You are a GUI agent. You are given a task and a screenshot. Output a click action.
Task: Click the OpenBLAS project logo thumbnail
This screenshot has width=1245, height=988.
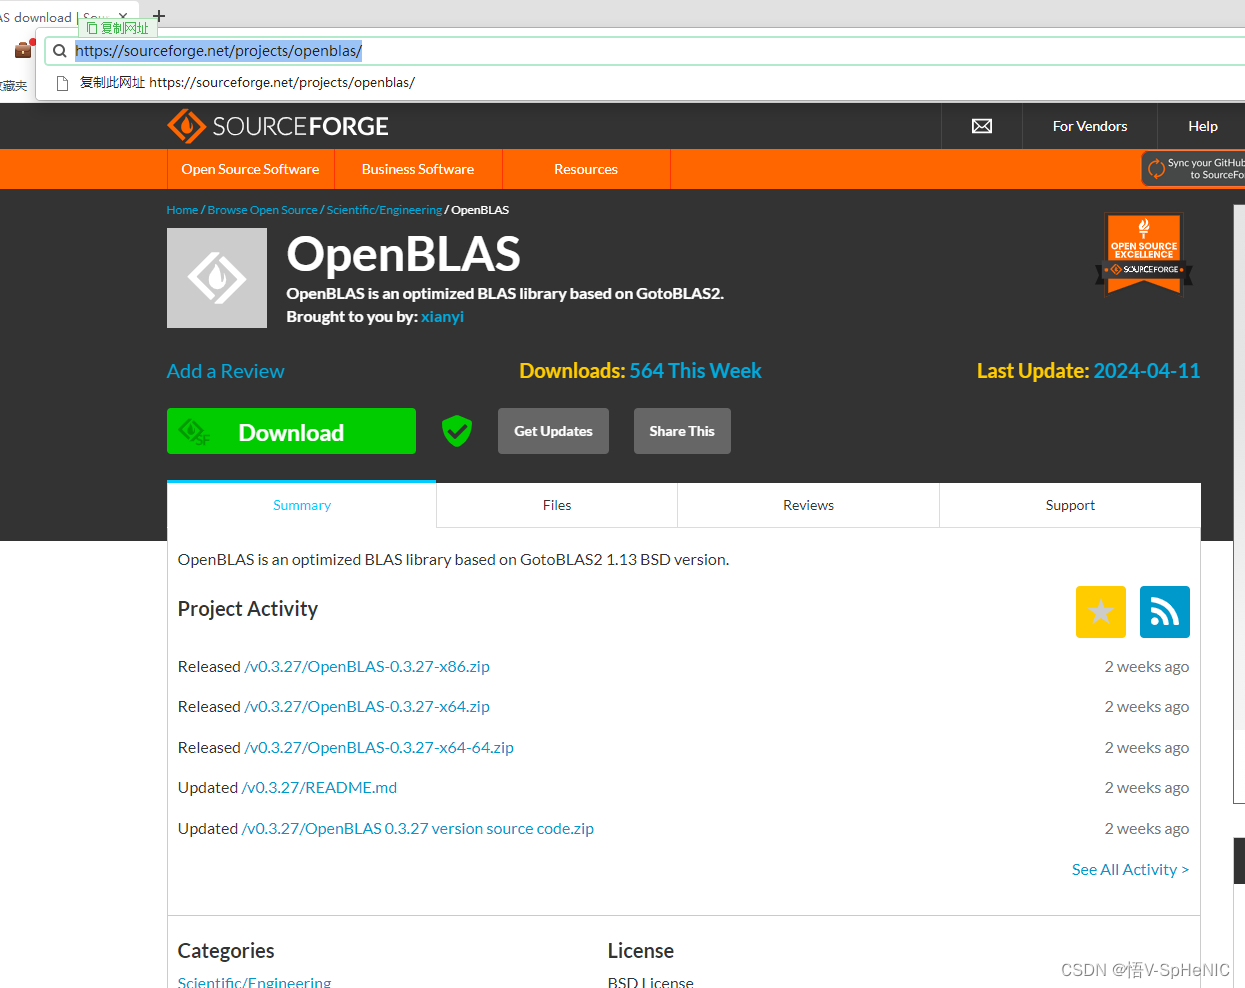tap(217, 277)
